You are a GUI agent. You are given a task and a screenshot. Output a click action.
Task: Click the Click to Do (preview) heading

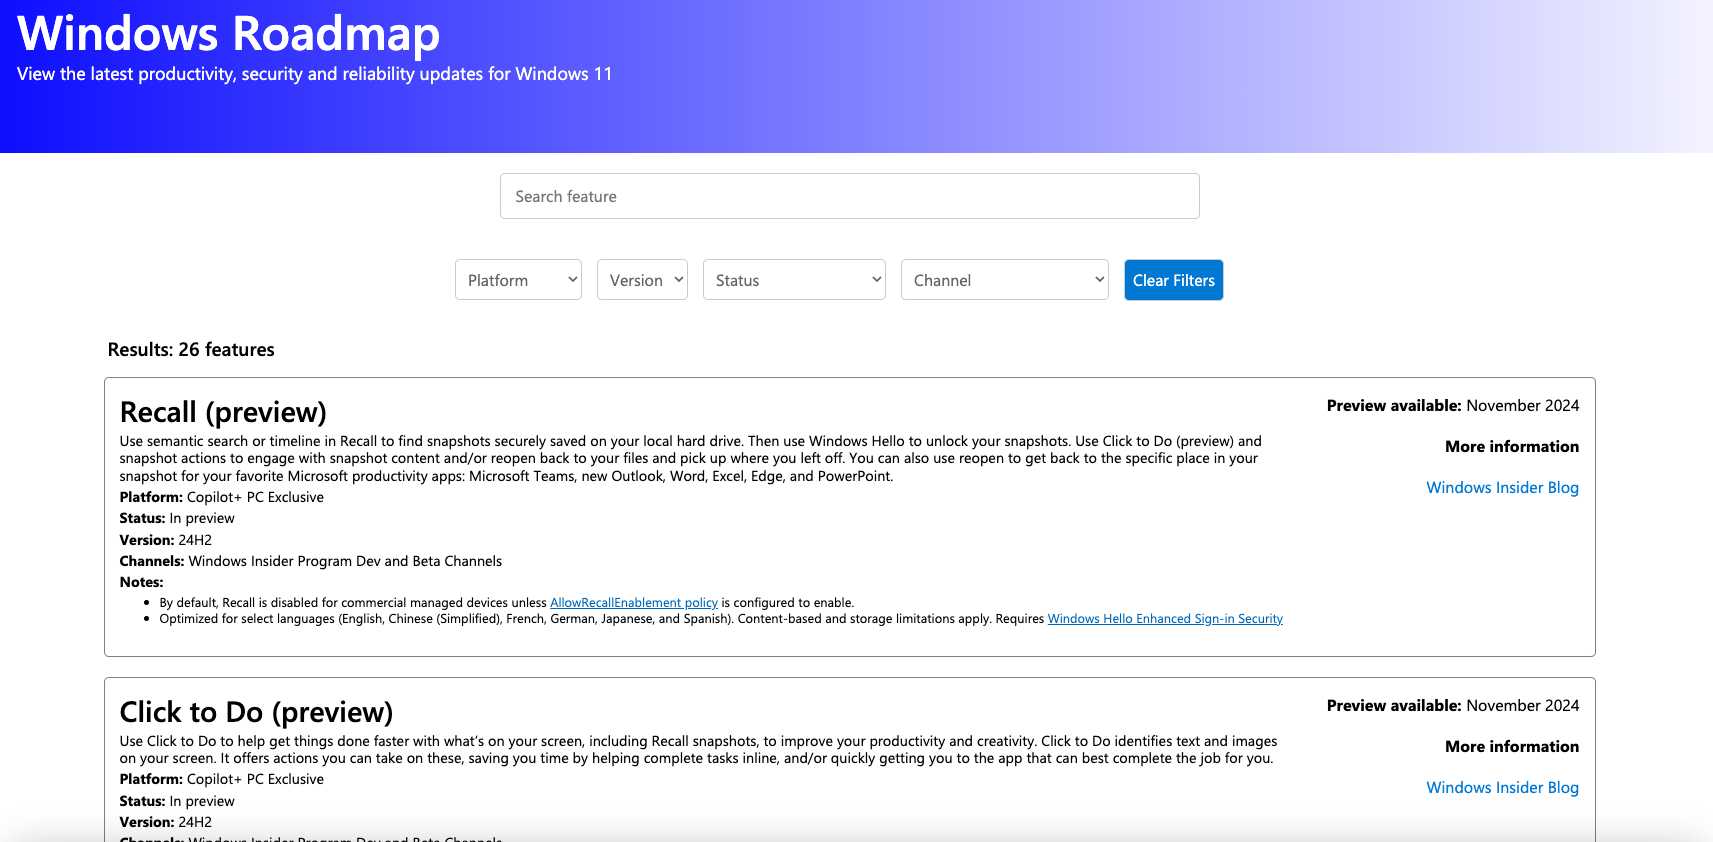point(256,712)
